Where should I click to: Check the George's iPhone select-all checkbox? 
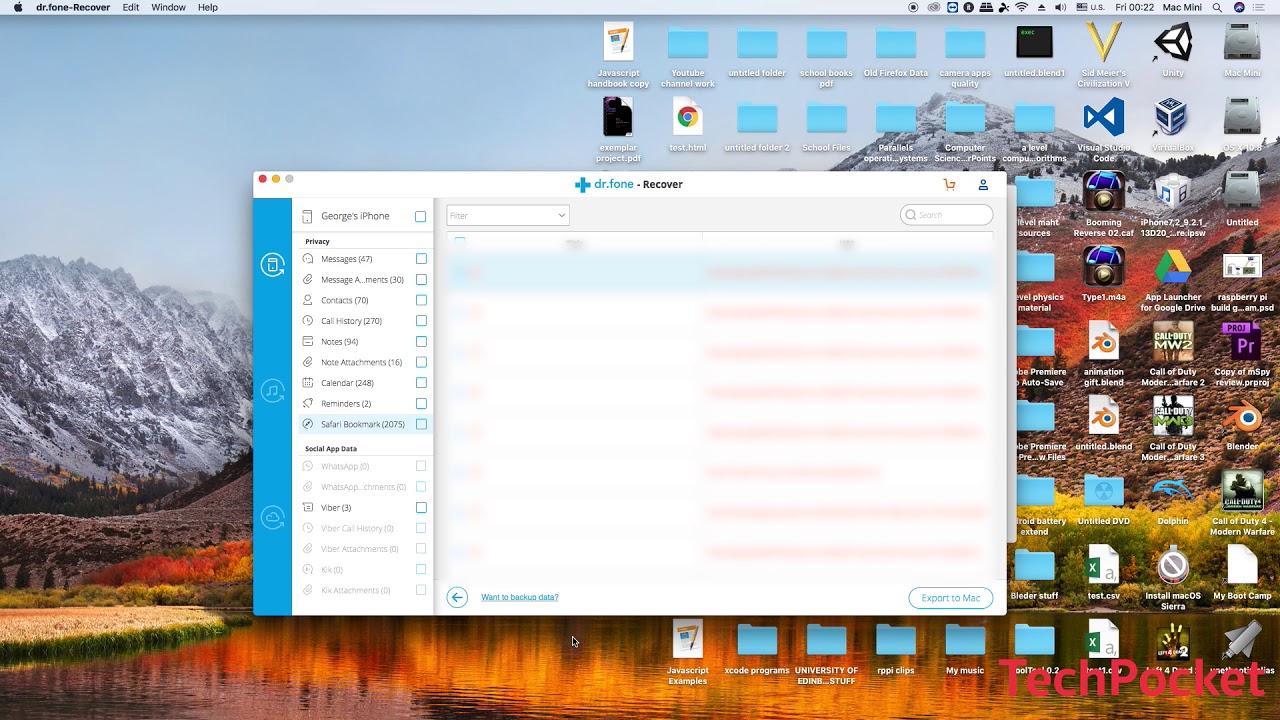(421, 216)
